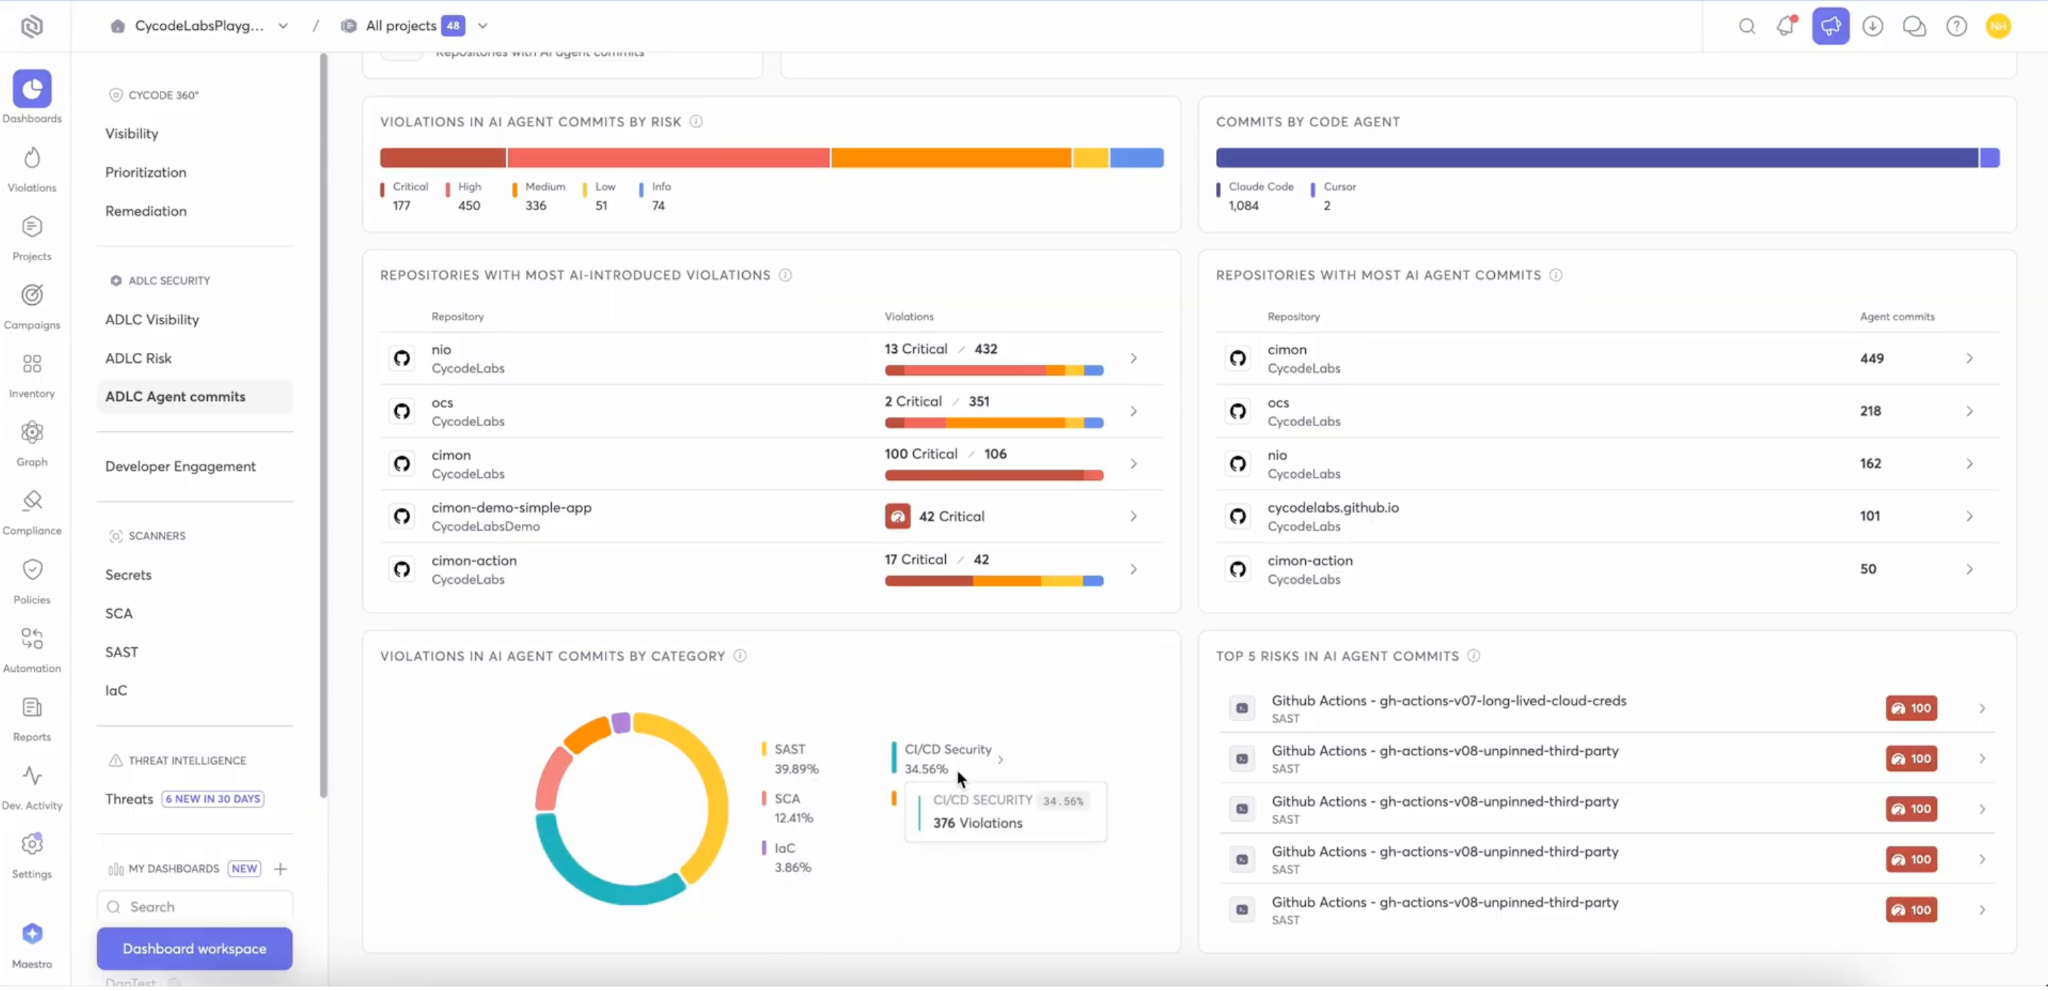The width and height of the screenshot is (2048, 991).
Task: Click info icon beside Most AI Agent Commits
Action: click(1556, 275)
